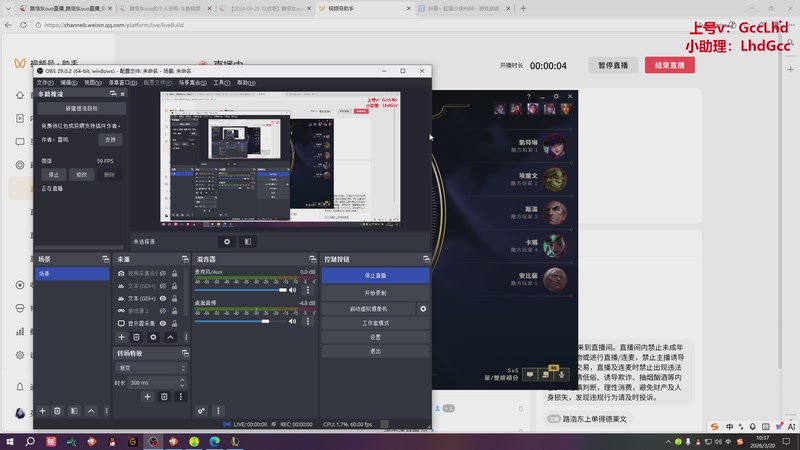Click the duration stepper showing 300 ms

pos(182,383)
